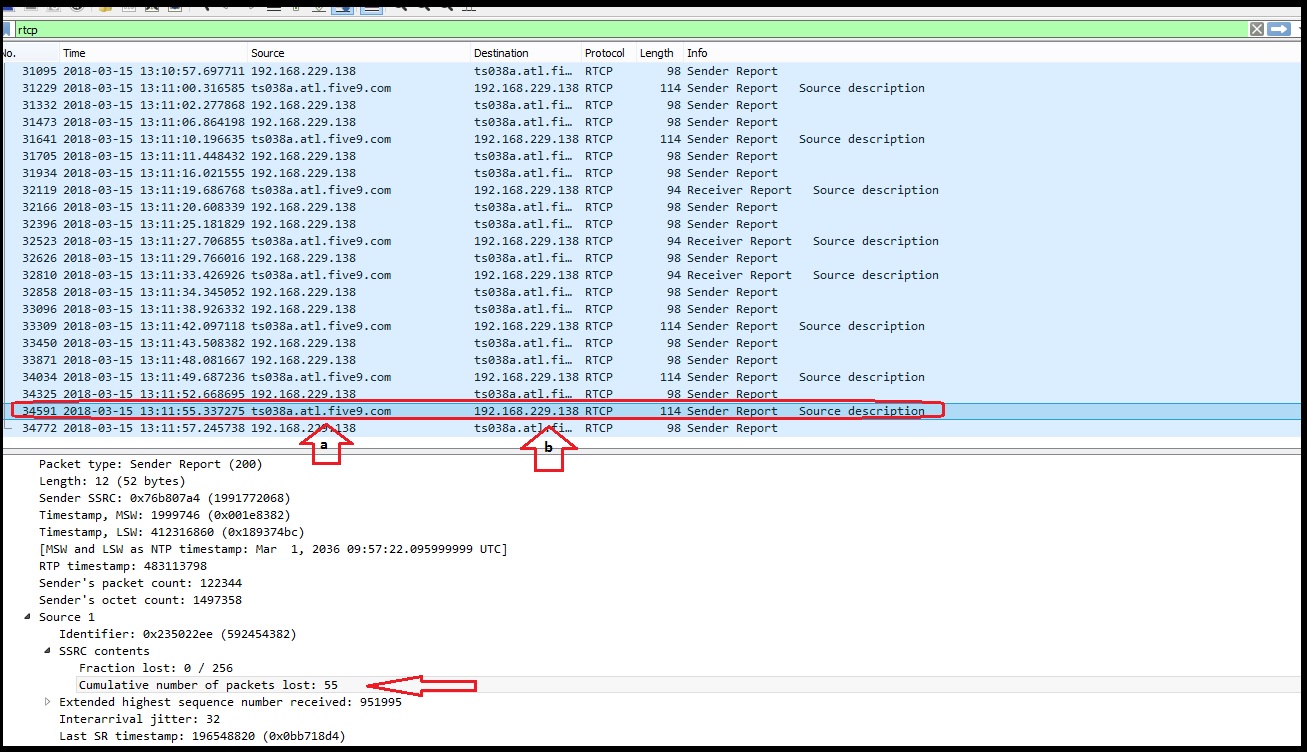
Task: Select Receiver Report packet 32523
Action: pos(653,241)
